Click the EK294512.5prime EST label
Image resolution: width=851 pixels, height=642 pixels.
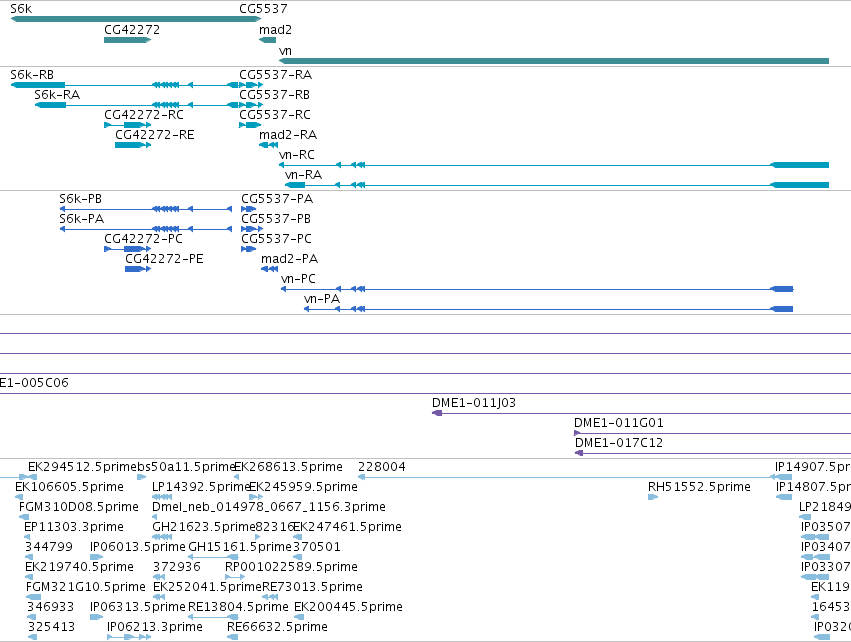coord(80,467)
